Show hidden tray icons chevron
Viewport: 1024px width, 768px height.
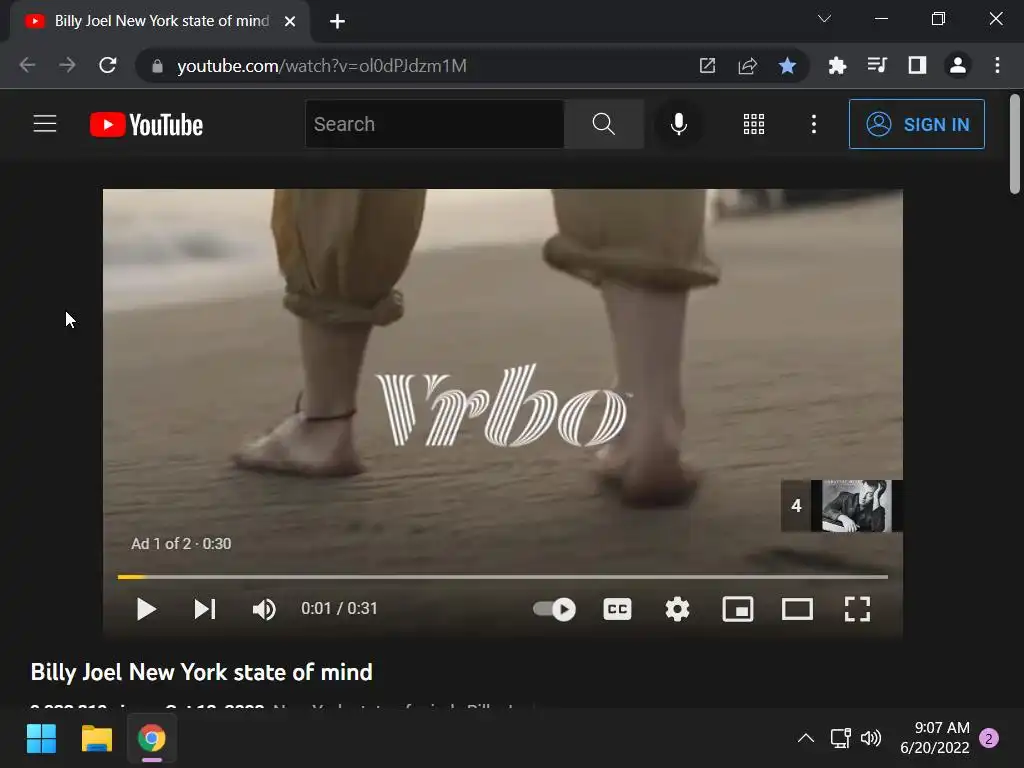click(806, 738)
